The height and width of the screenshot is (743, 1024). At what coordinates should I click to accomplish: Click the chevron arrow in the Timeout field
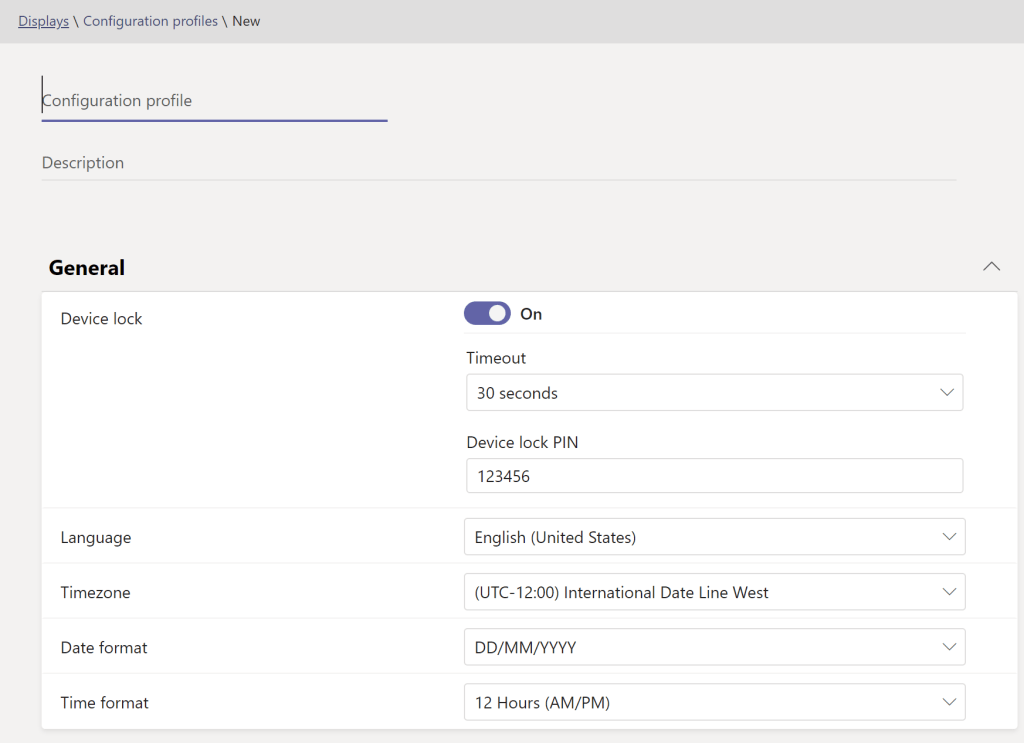point(947,393)
